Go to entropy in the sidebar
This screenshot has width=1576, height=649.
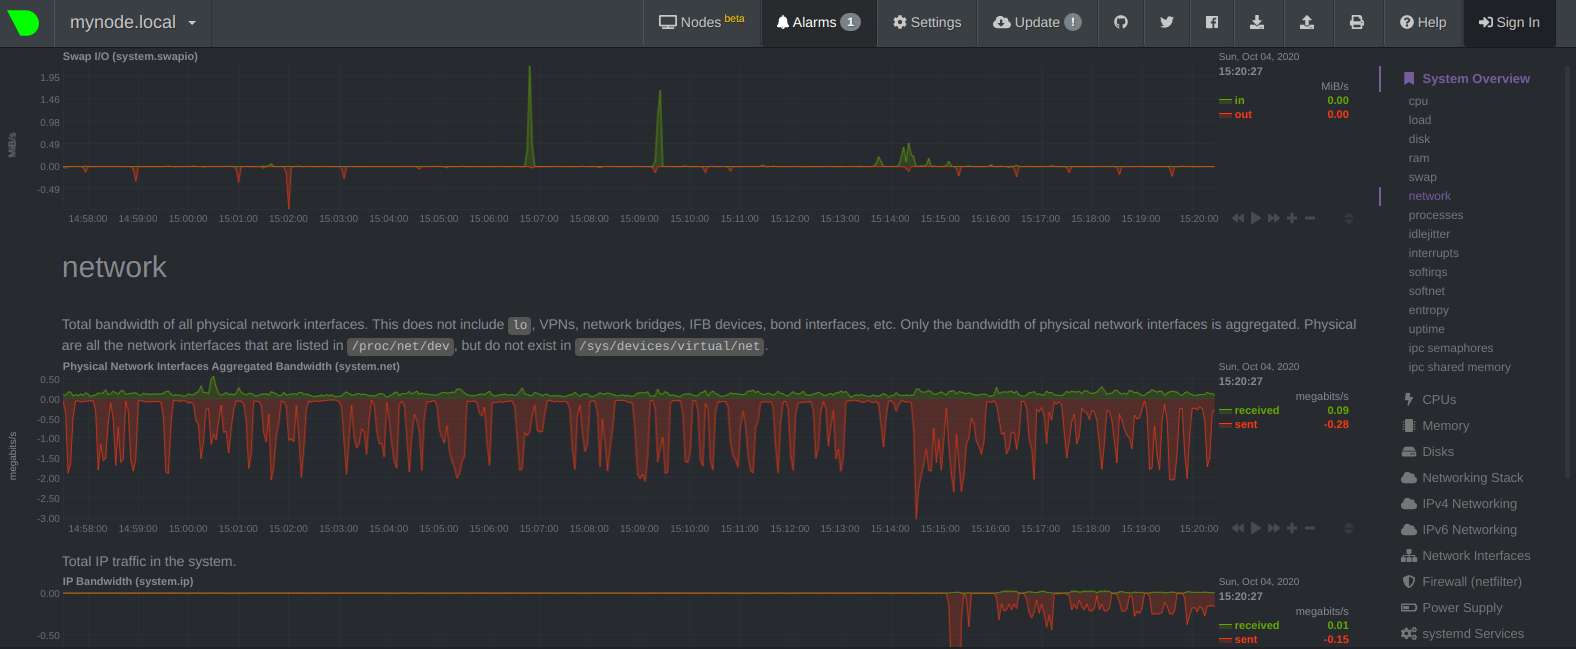click(x=1428, y=310)
